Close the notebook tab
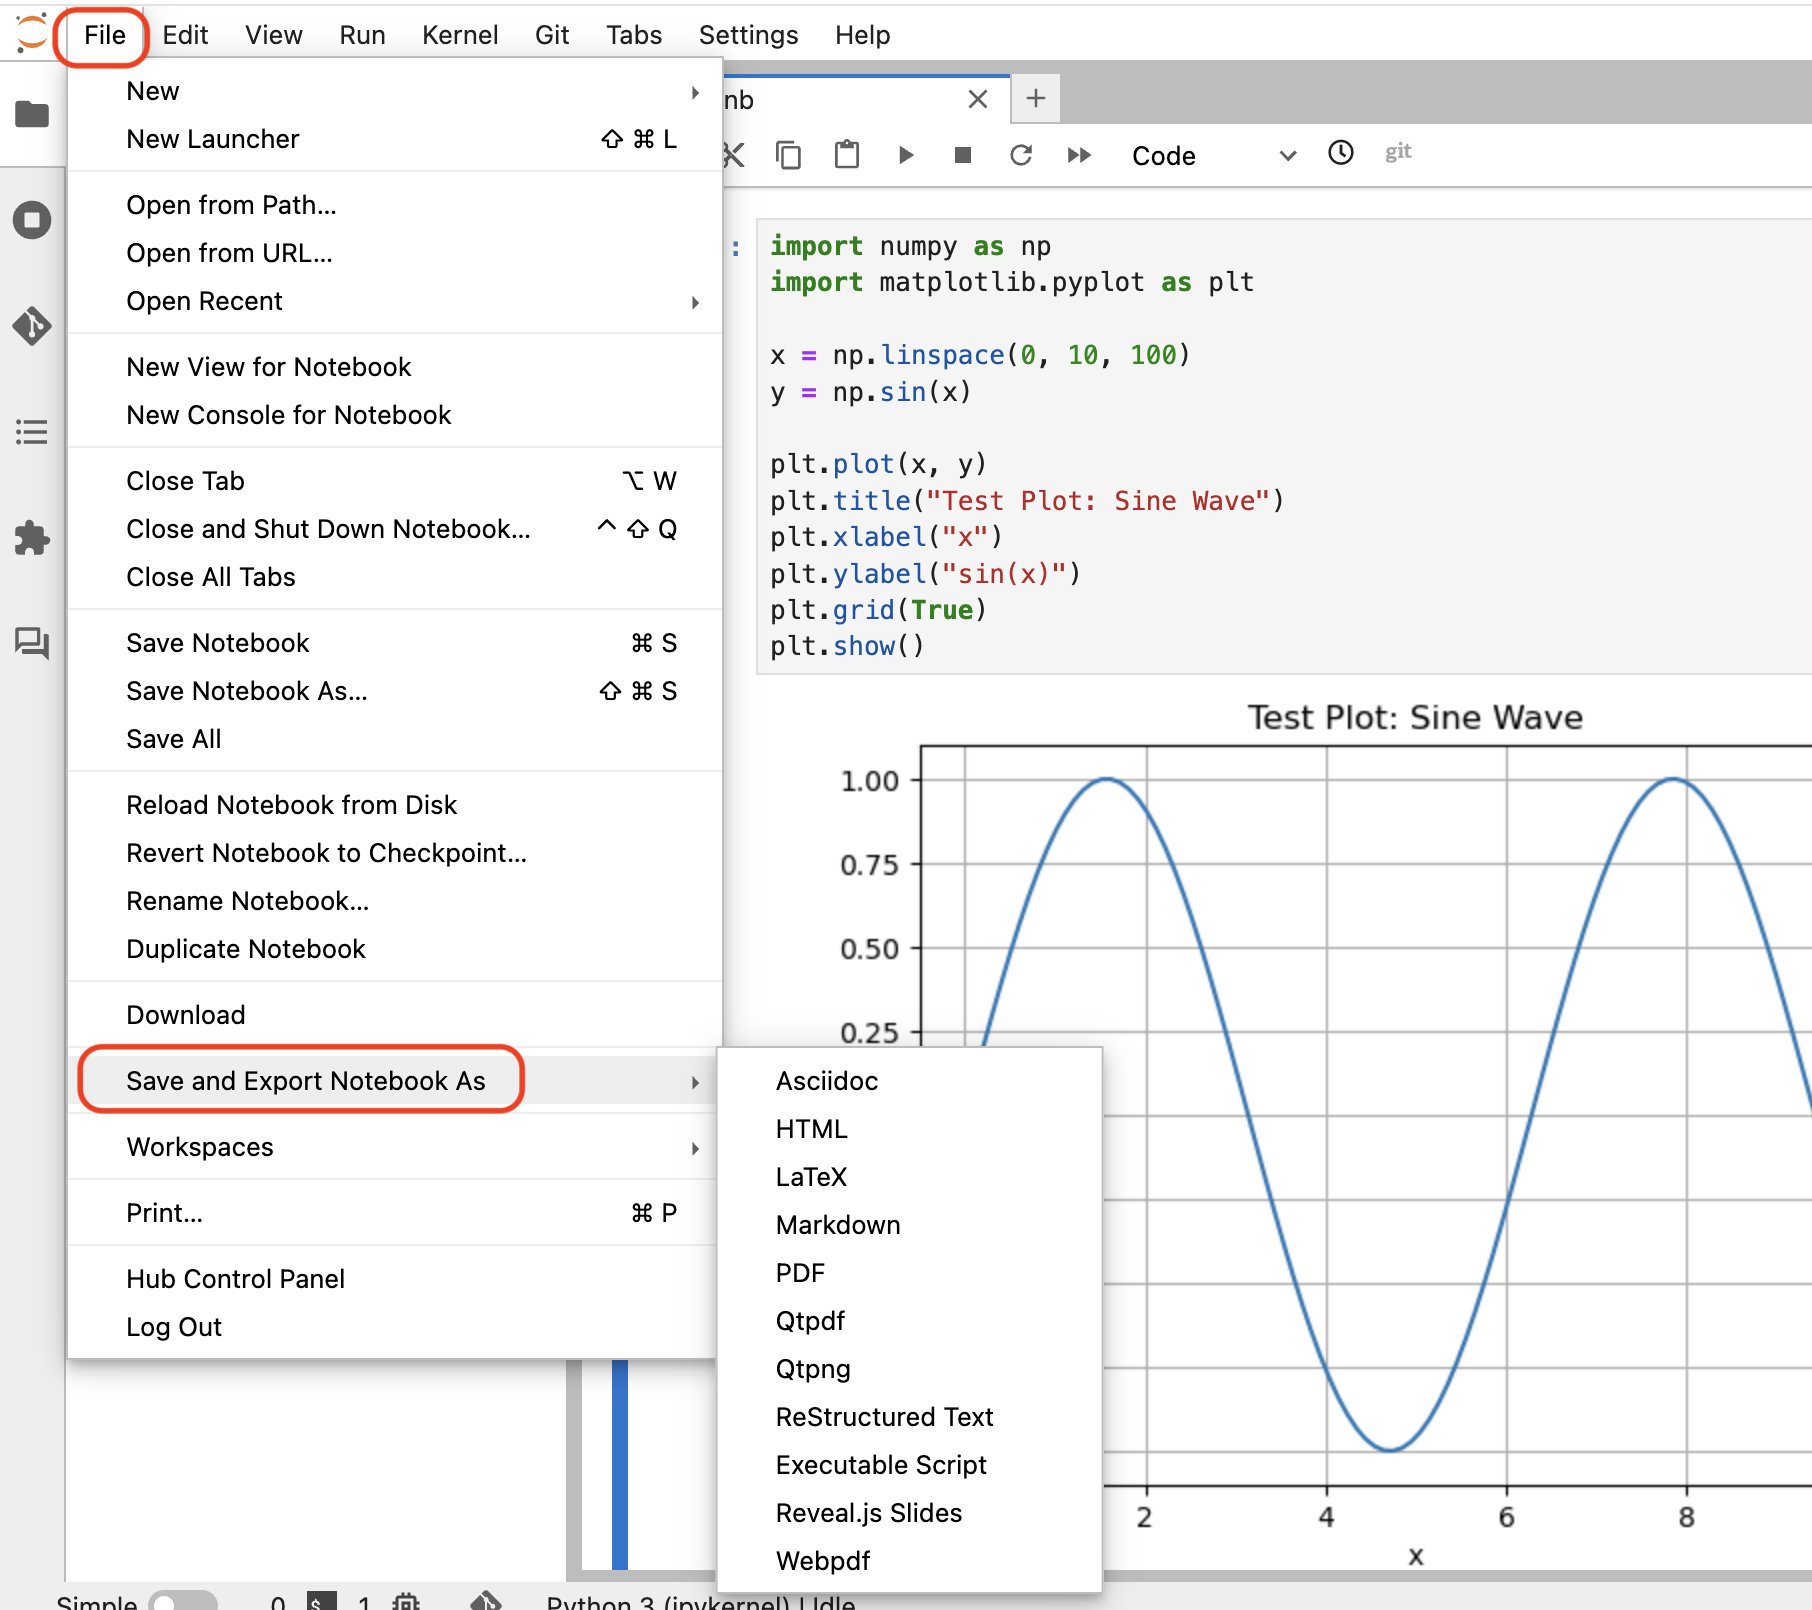The width and height of the screenshot is (1812, 1610). (978, 99)
